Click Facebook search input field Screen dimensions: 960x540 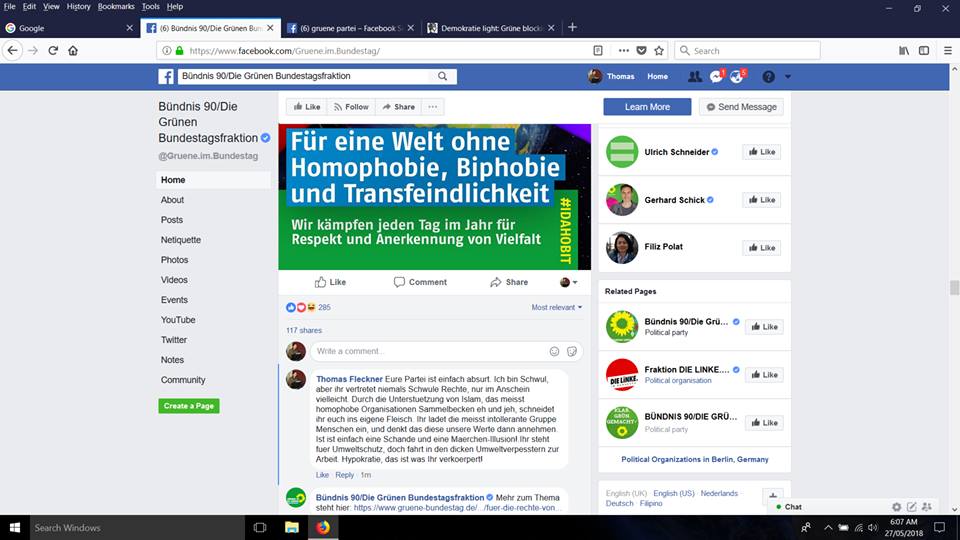tap(306, 76)
